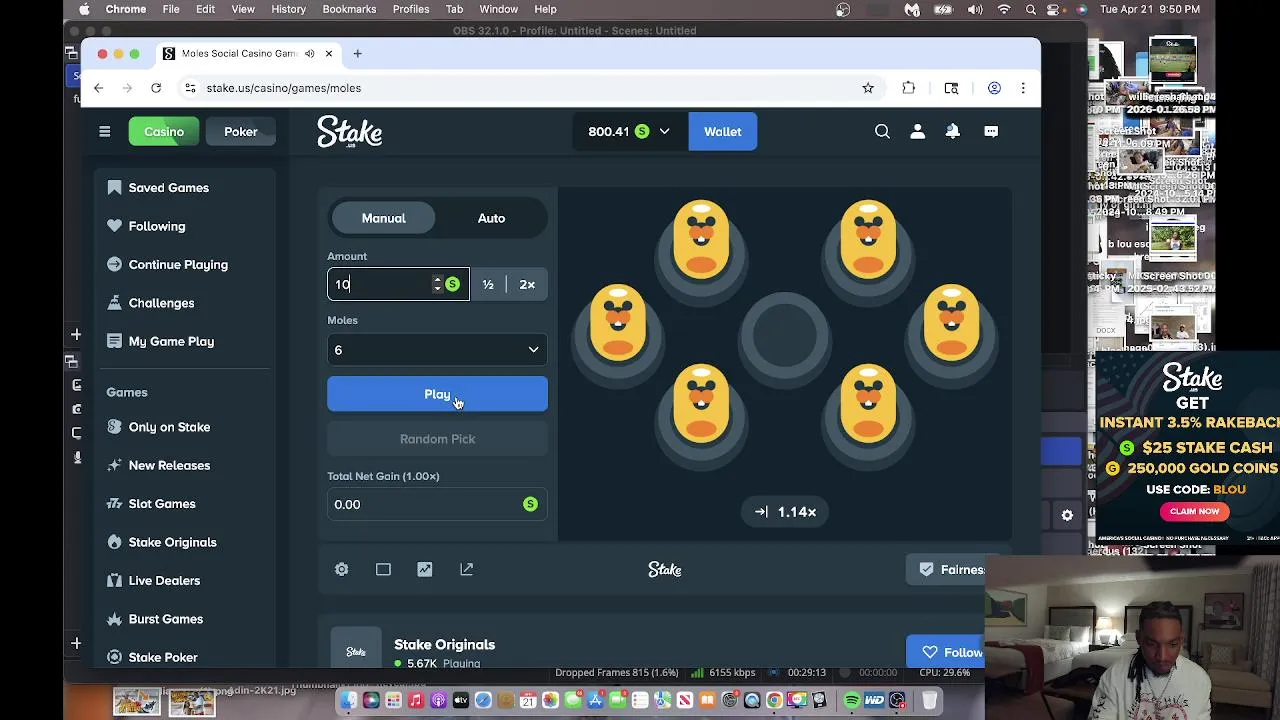Open the user profile icon
1280x720 pixels.
917,131
